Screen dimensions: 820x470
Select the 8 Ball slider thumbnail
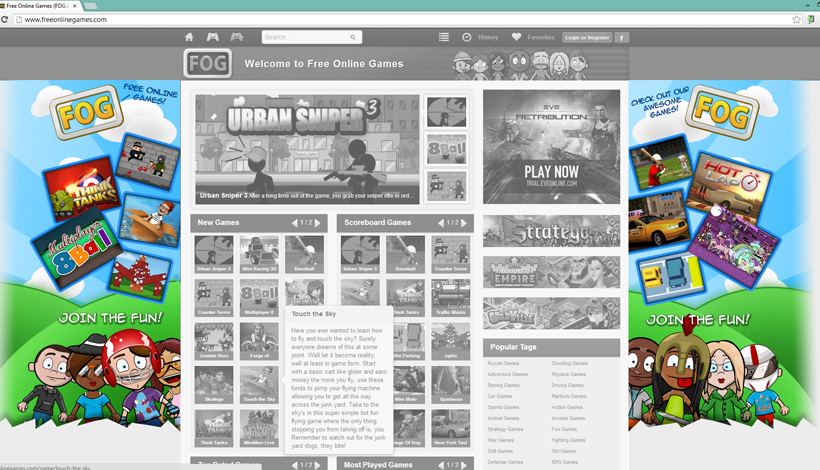(446, 150)
